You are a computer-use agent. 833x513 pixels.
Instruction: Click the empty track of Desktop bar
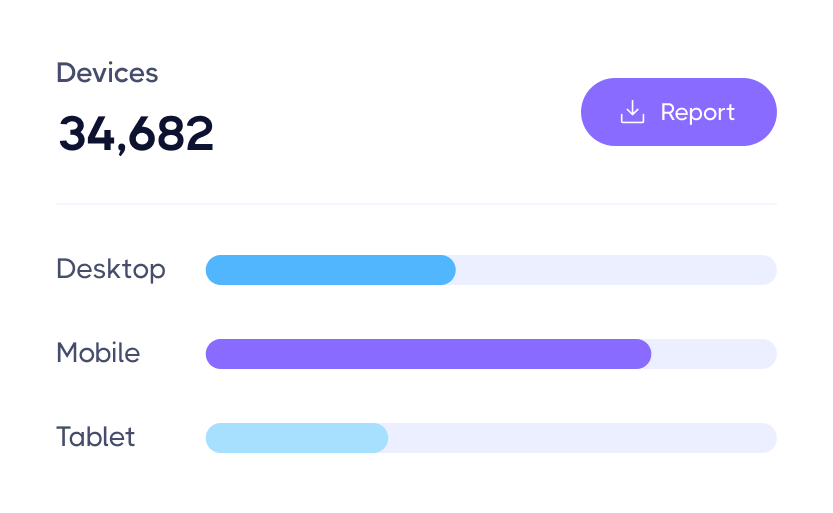coord(615,270)
